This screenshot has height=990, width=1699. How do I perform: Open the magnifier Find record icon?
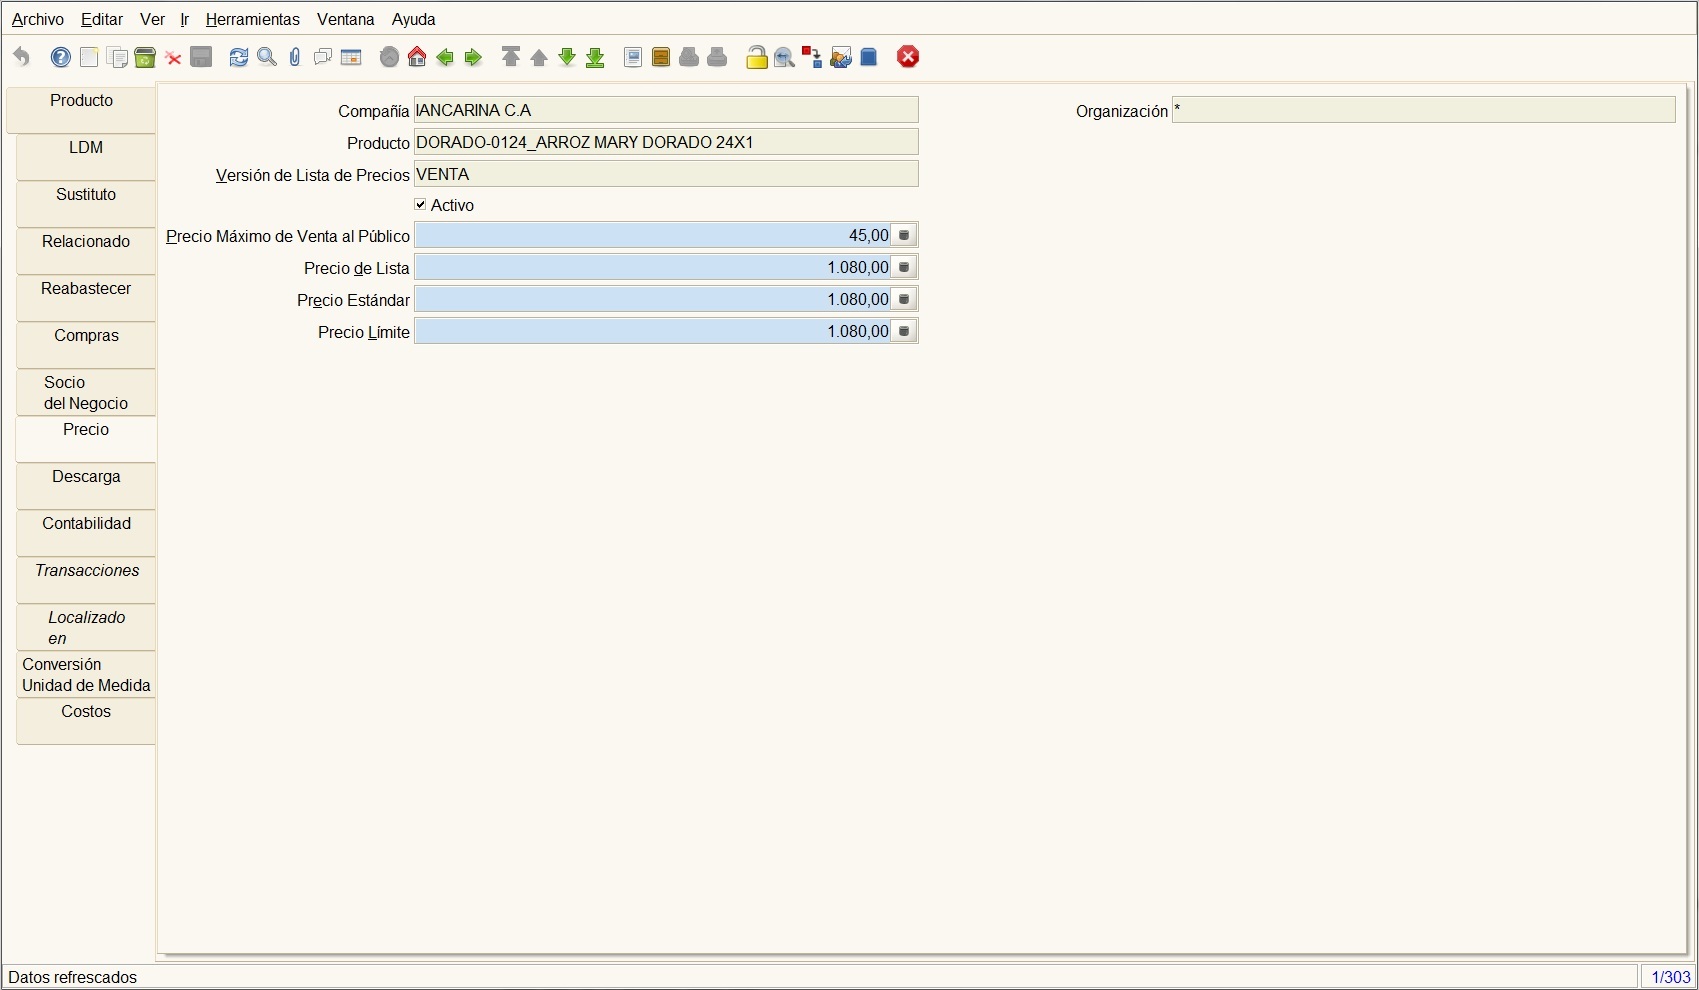[x=267, y=57]
